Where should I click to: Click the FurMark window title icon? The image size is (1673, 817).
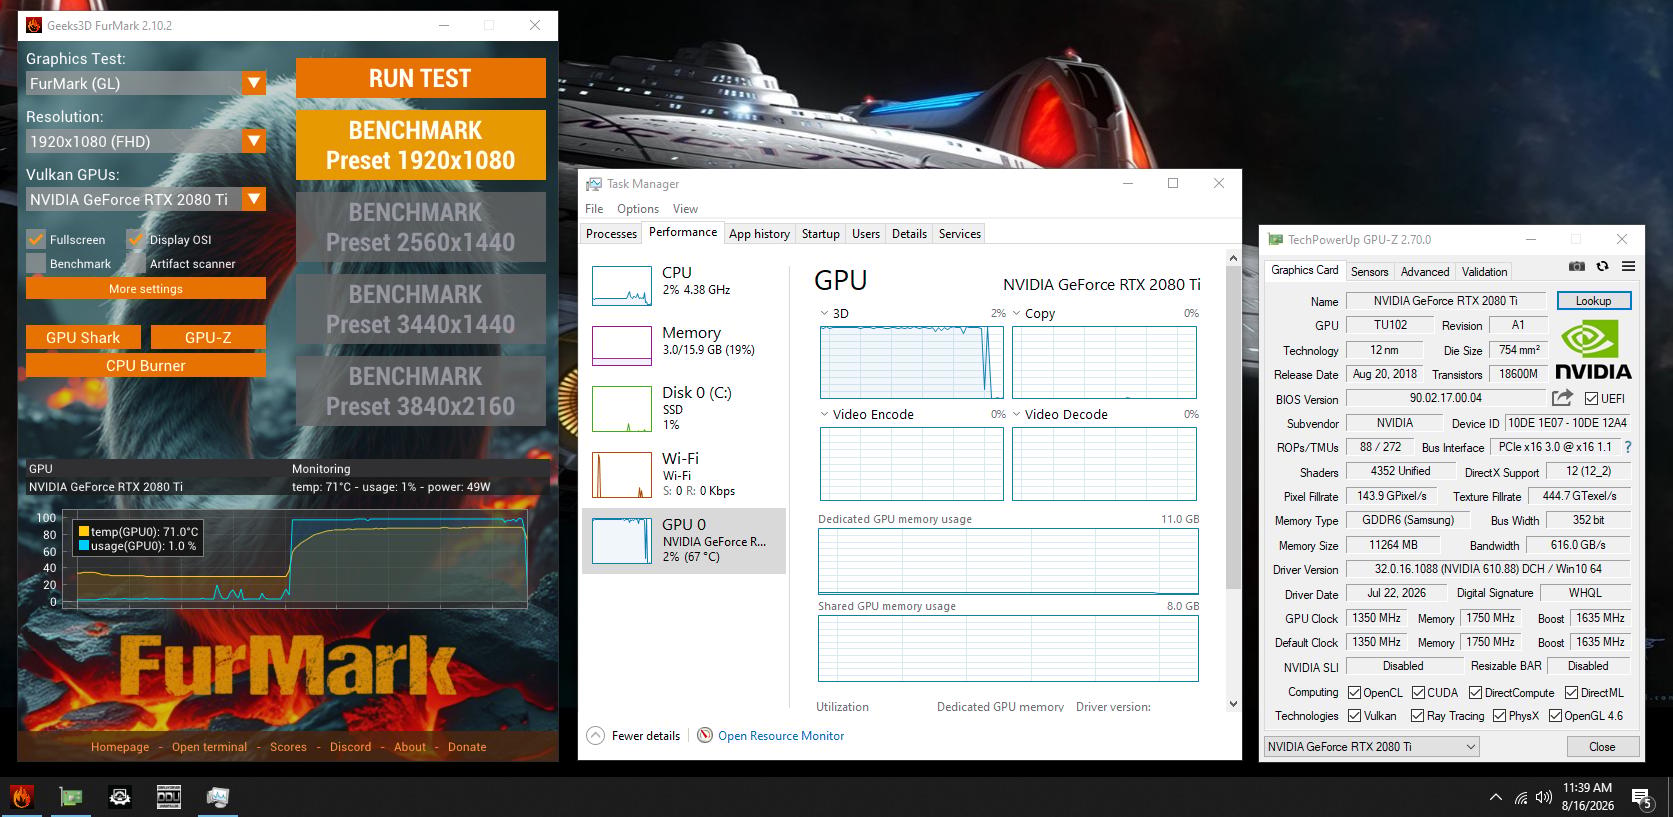34,25
